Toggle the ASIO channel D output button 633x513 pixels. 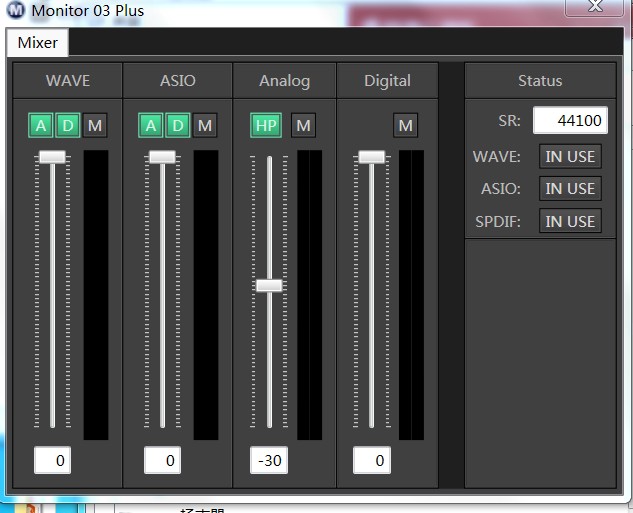coord(177,125)
